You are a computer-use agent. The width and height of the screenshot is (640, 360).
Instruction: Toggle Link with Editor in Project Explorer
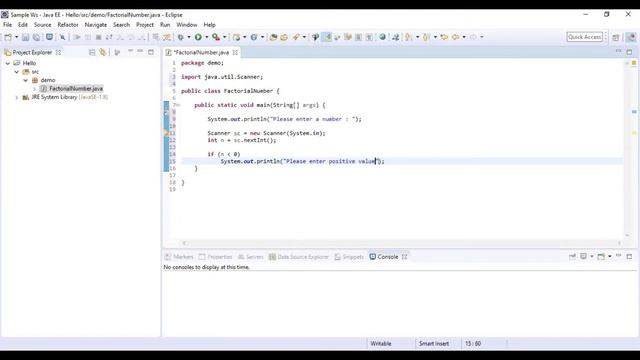click(103, 52)
